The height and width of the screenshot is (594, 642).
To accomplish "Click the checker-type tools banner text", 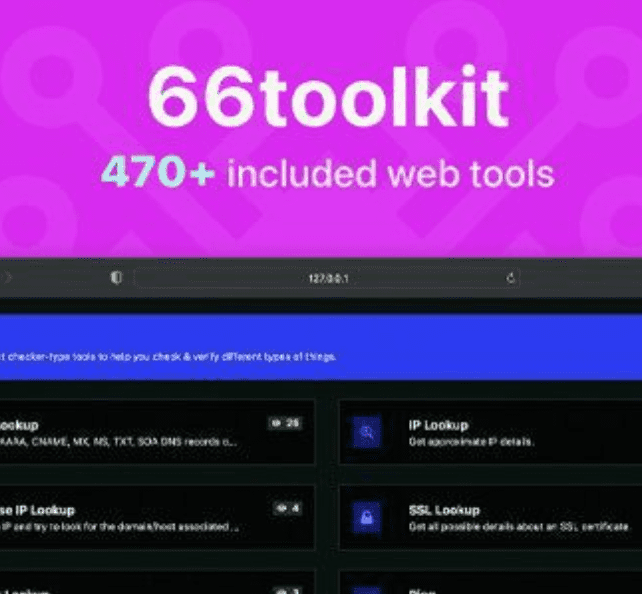I will coord(170,357).
